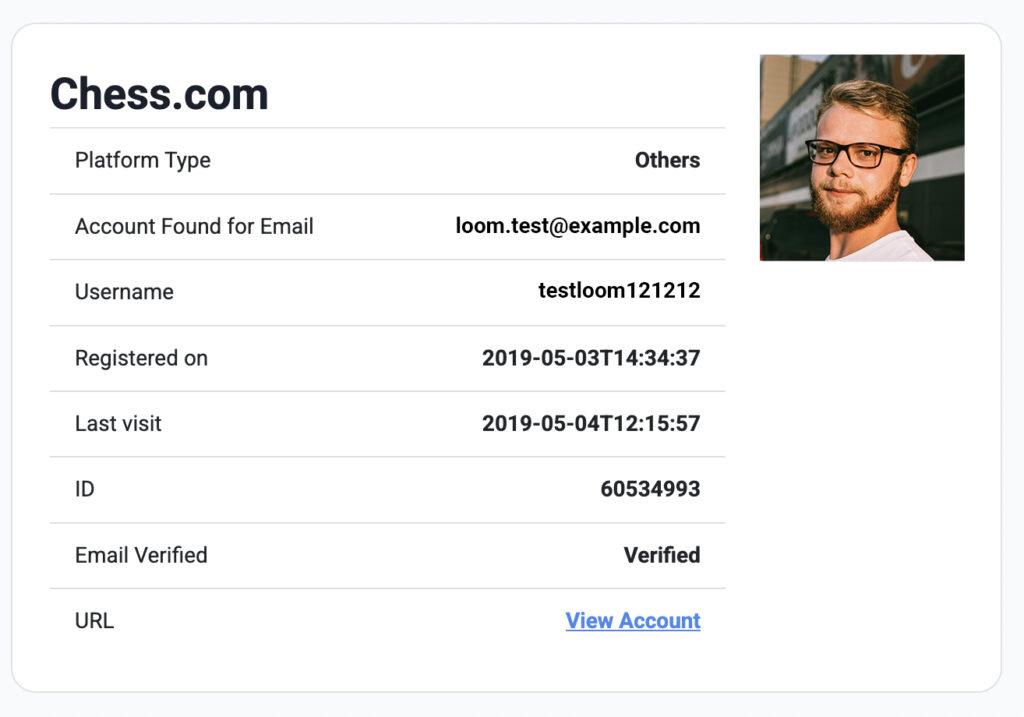This screenshot has width=1024, height=717.
Task: Click the Email Verified label
Action: pyautogui.click(x=141, y=555)
